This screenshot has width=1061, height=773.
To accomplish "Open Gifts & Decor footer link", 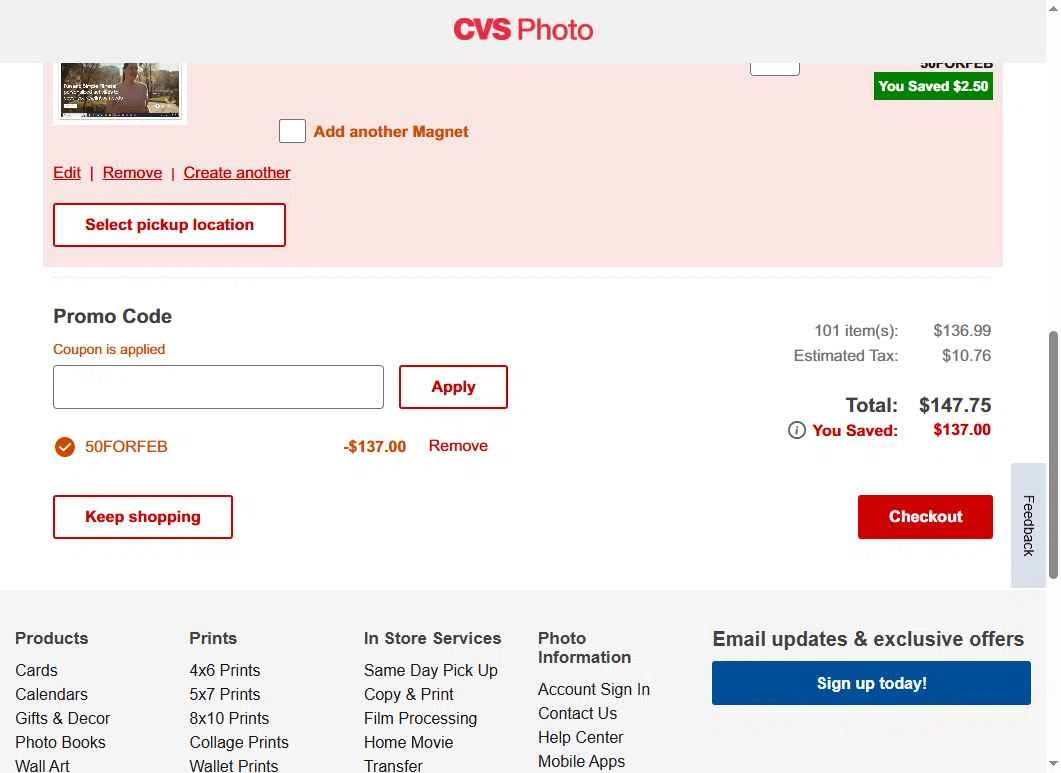I will click(x=62, y=718).
